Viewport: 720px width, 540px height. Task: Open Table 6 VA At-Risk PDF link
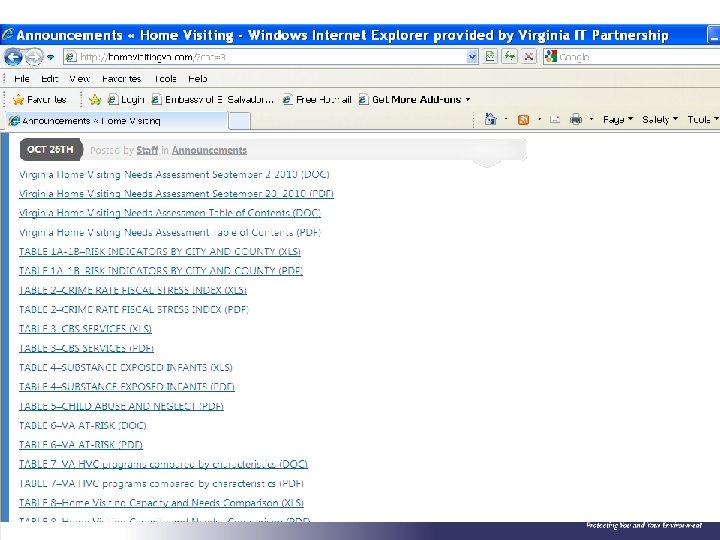[81, 444]
